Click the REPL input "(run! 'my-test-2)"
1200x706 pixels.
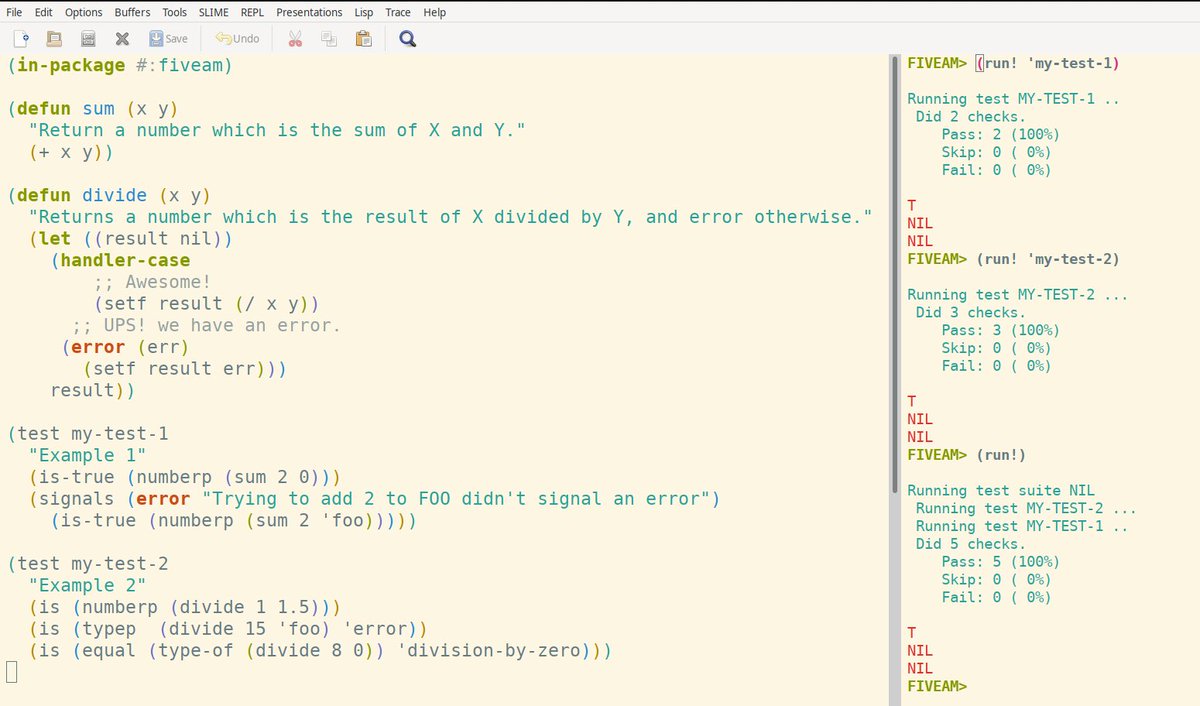coord(1048,259)
